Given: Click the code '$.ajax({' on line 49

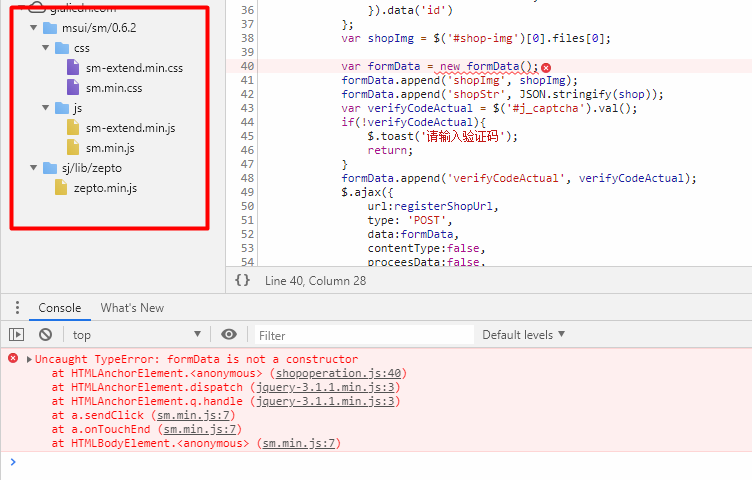Looking at the screenshot, I should pos(367,192).
